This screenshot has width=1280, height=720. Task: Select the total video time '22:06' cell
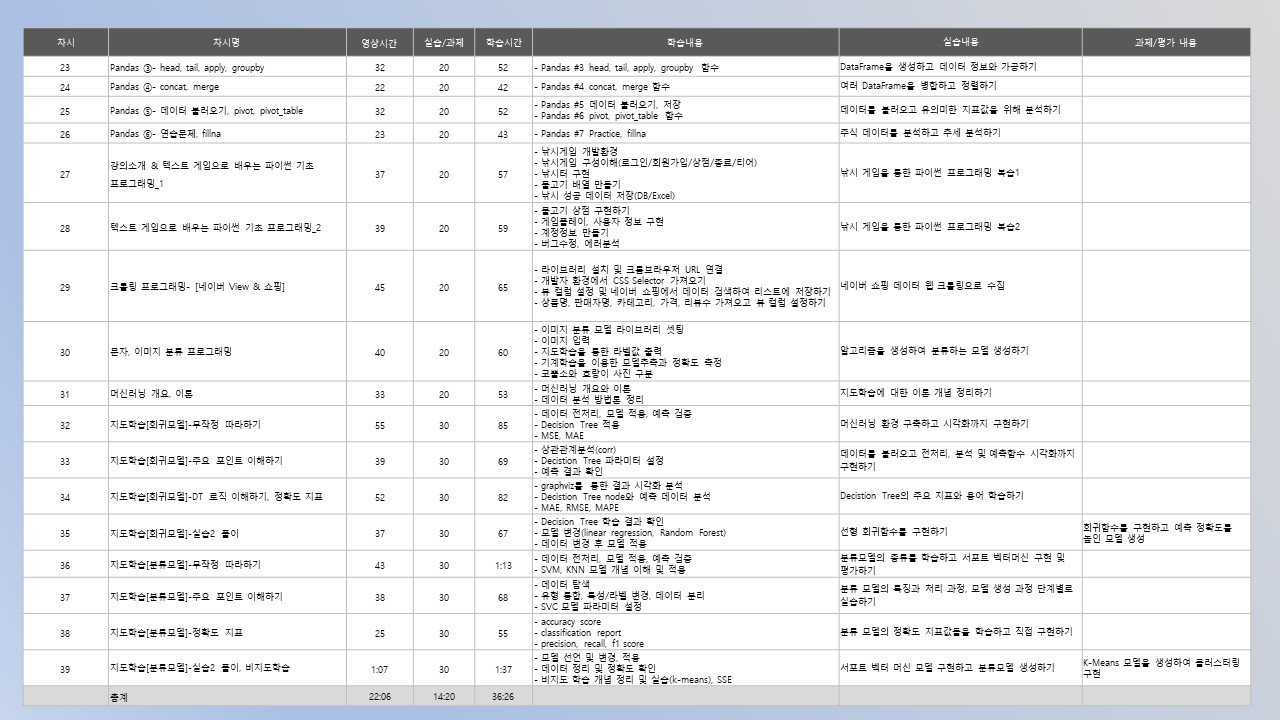[379, 696]
